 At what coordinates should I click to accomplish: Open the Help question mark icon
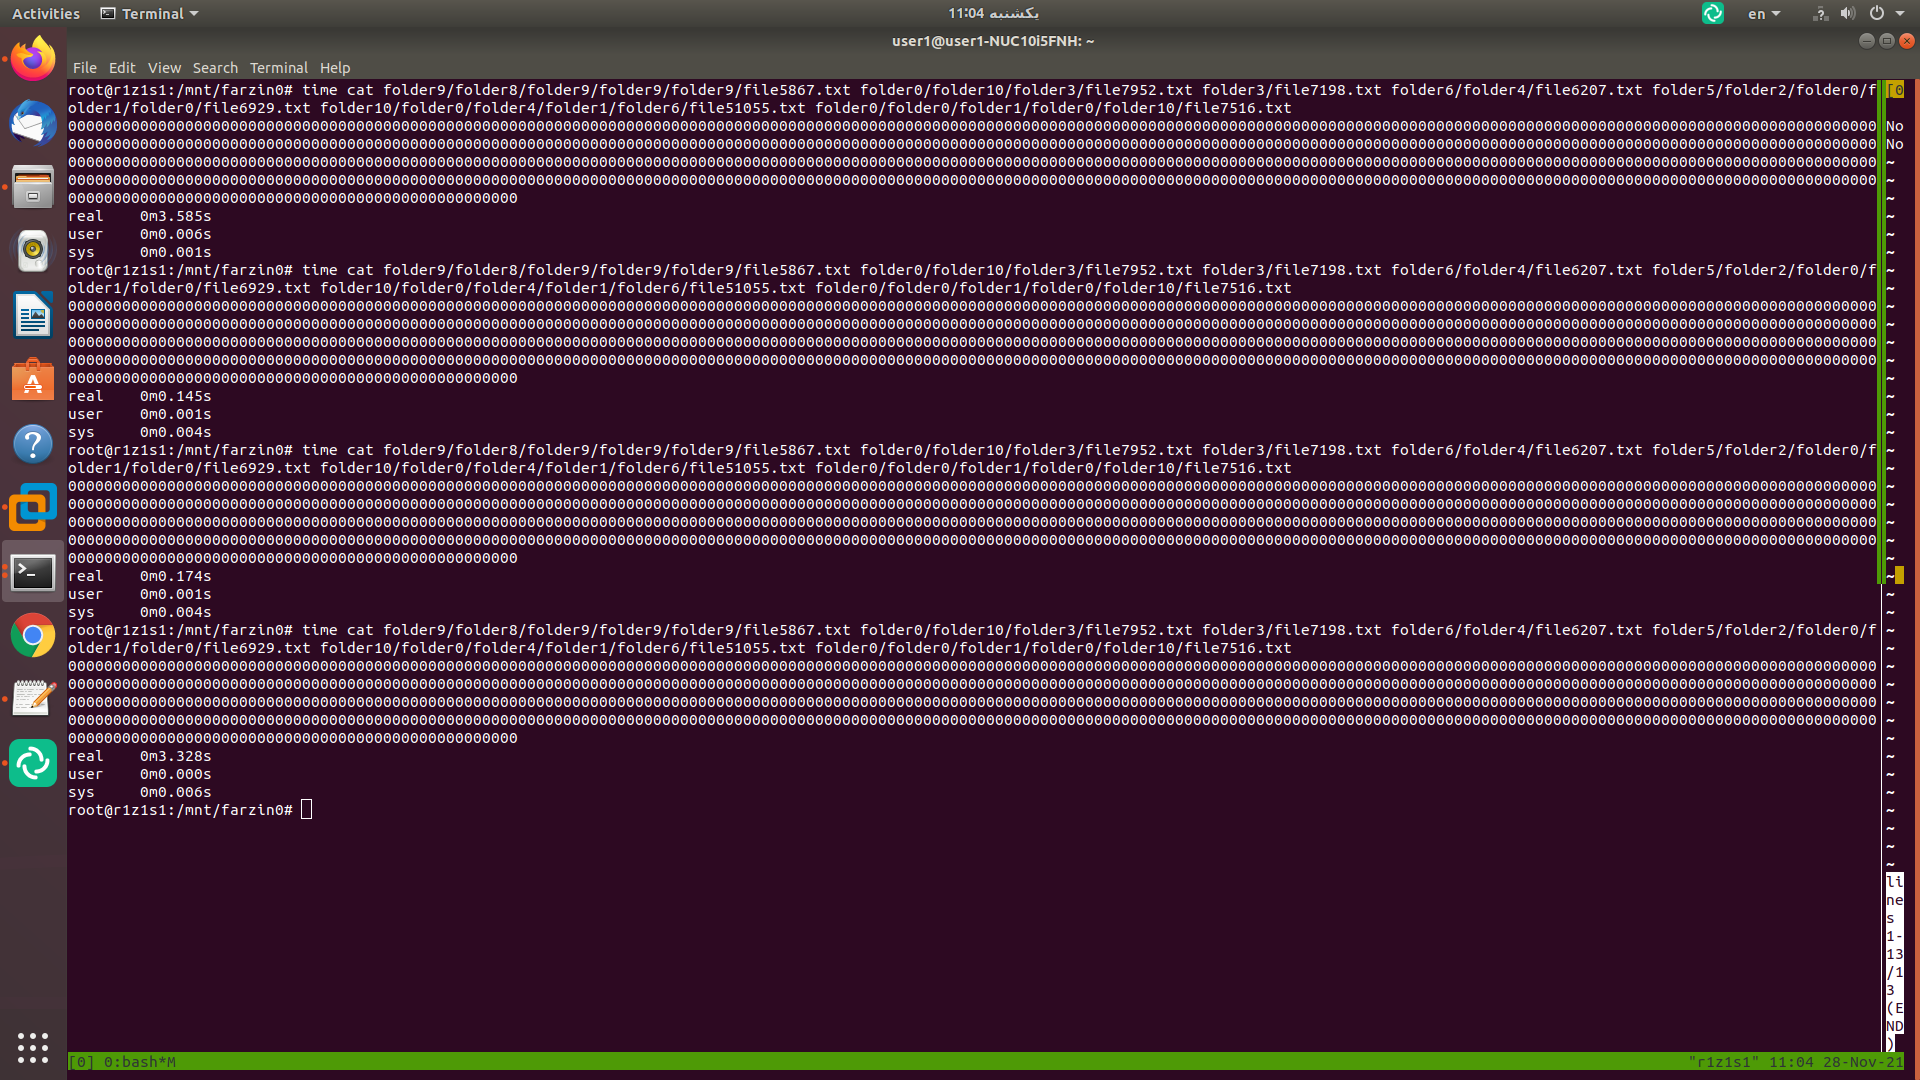coord(33,444)
